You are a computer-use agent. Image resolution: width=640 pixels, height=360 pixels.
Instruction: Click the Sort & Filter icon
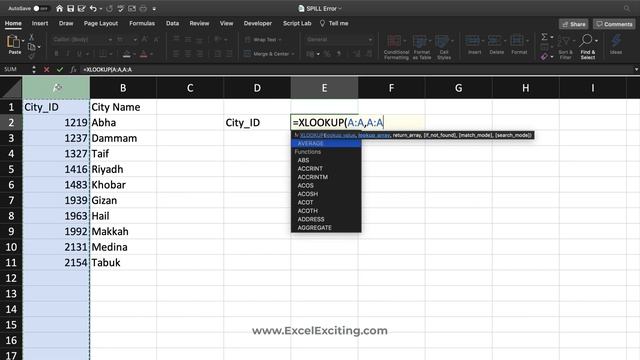(564, 41)
